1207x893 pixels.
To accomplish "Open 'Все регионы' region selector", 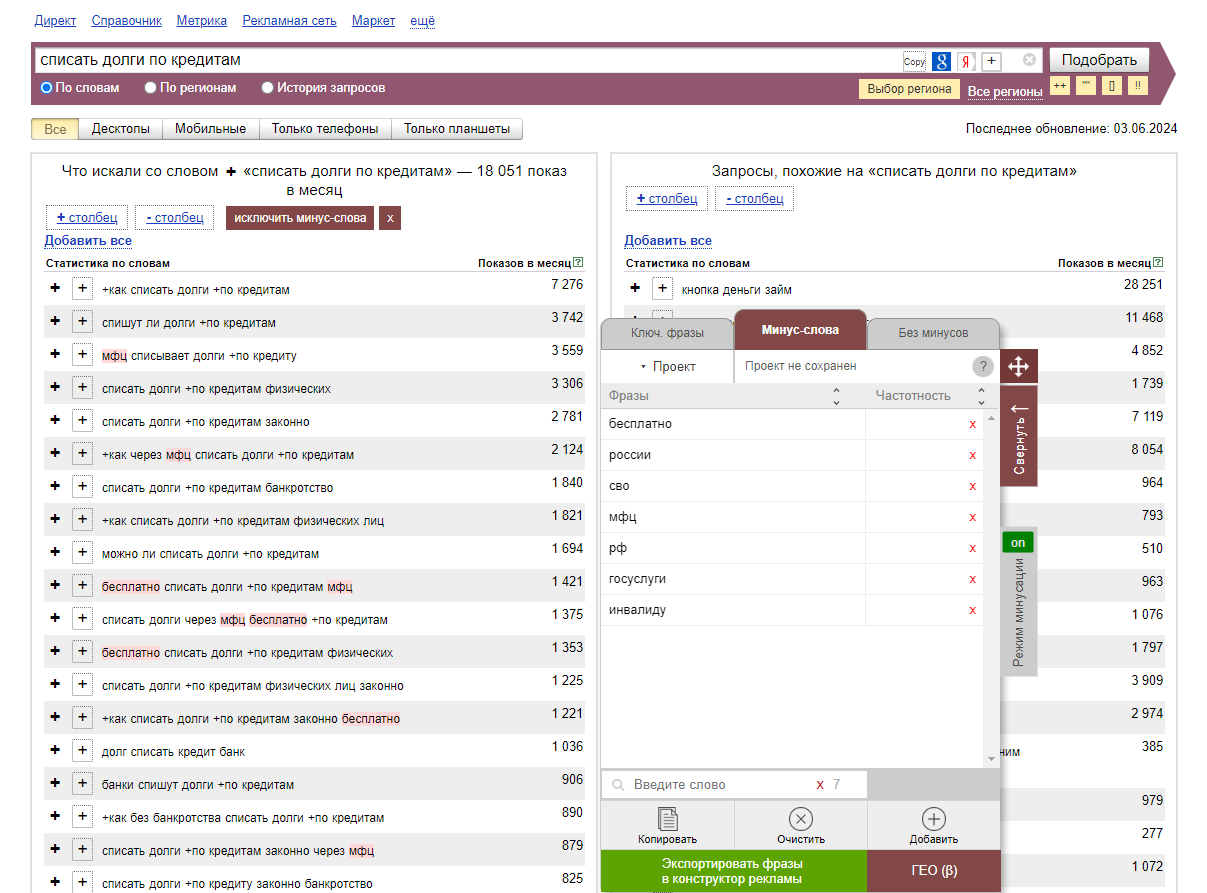I will [1005, 92].
